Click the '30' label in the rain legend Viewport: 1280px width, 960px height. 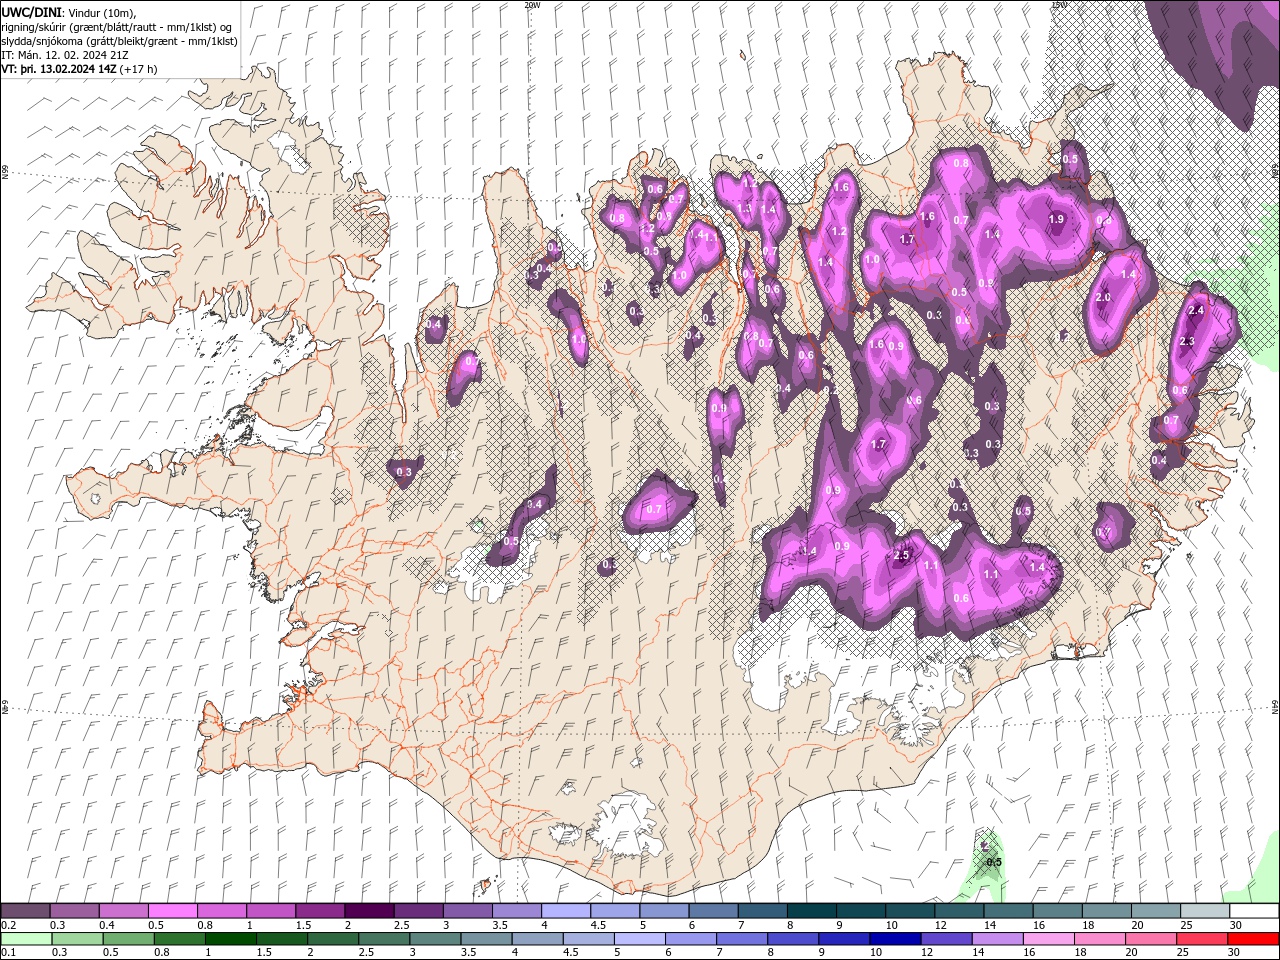pos(1234,953)
